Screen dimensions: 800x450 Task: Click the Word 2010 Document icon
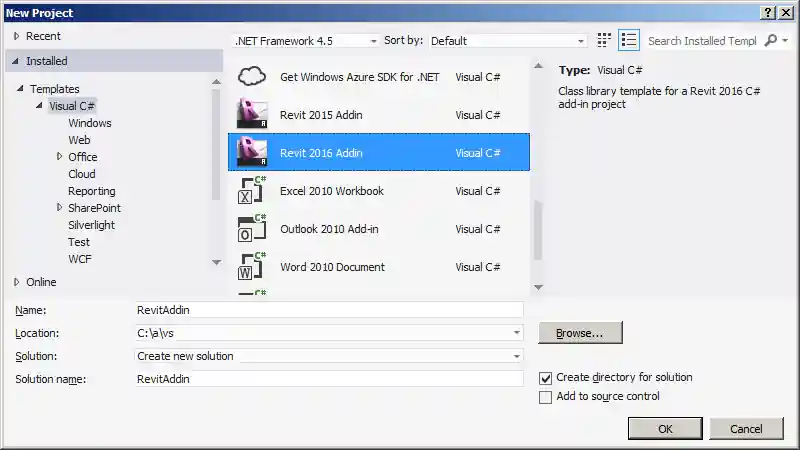(x=252, y=267)
